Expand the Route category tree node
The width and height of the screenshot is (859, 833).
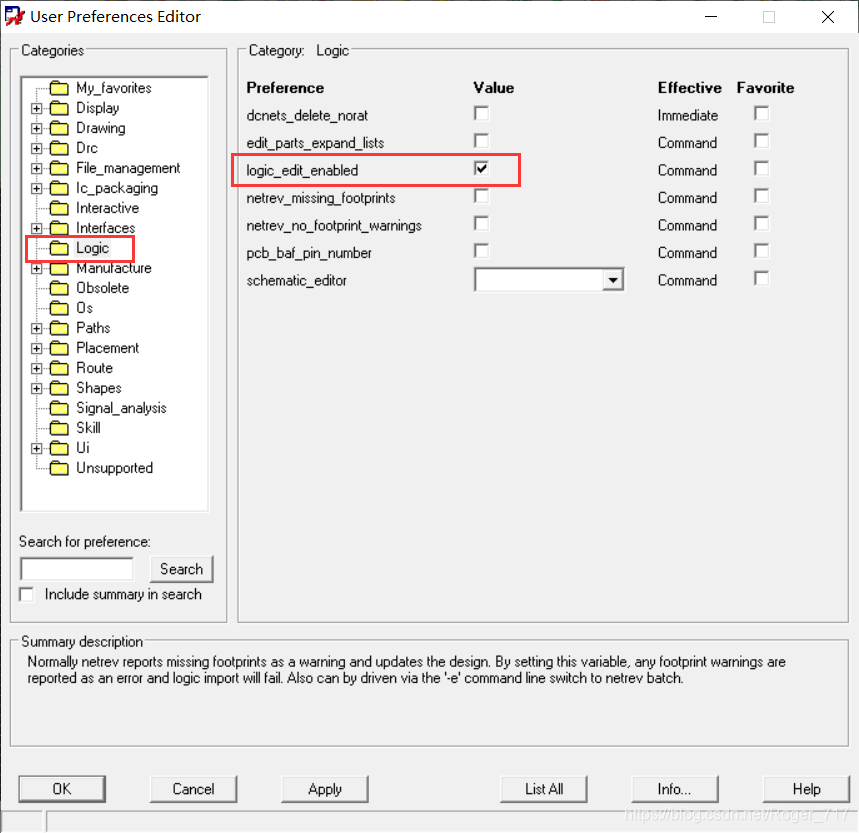pos(37,368)
